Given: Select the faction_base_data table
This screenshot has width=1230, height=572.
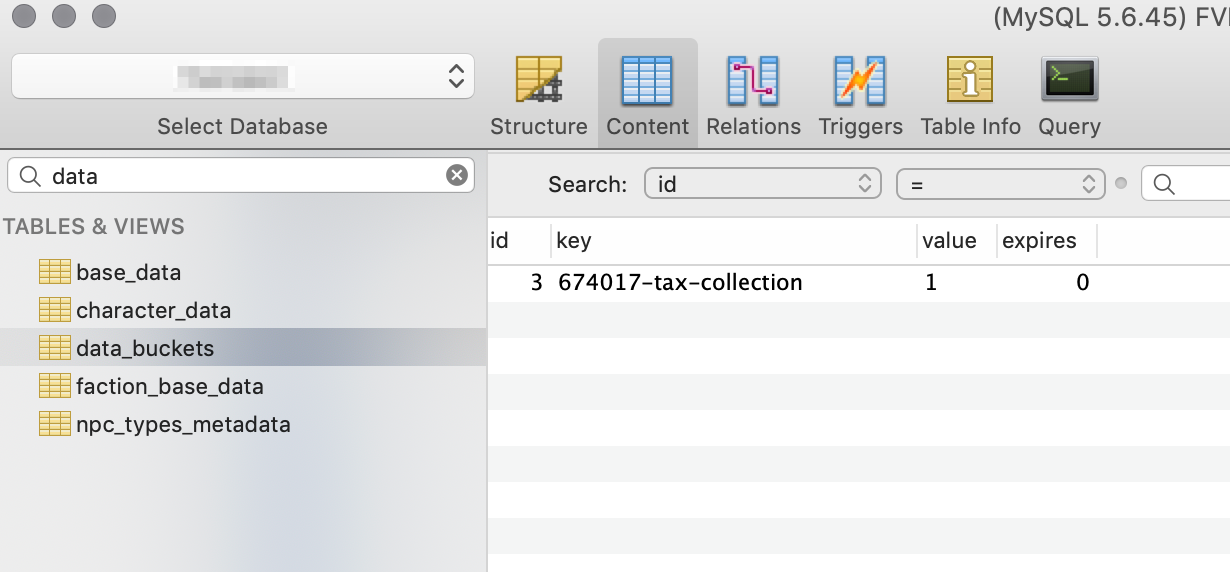Looking at the screenshot, I should point(169,386).
